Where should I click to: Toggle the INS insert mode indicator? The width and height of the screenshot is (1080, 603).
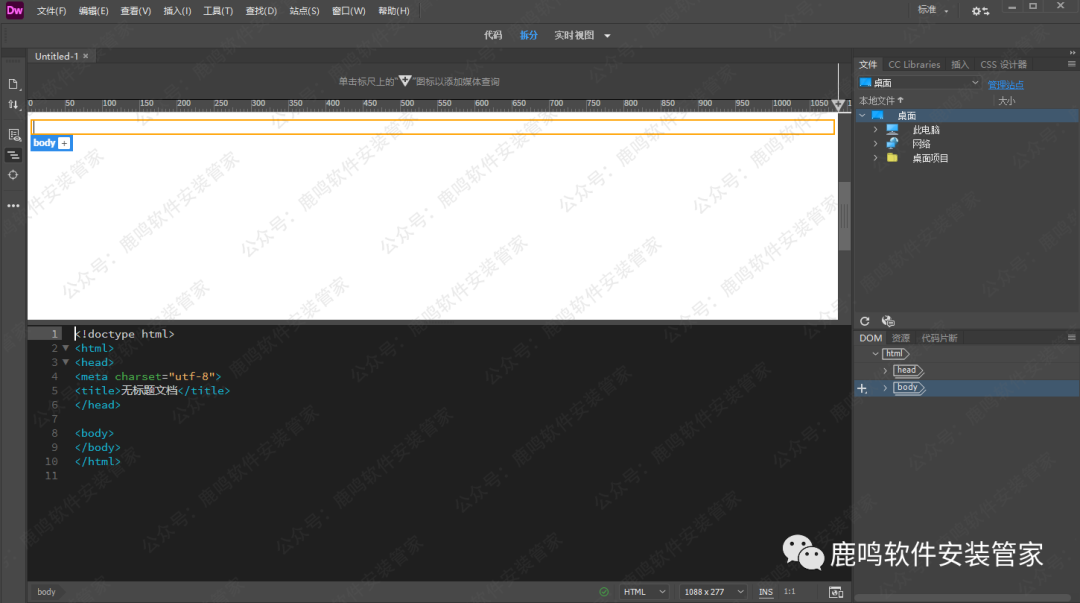coord(765,592)
